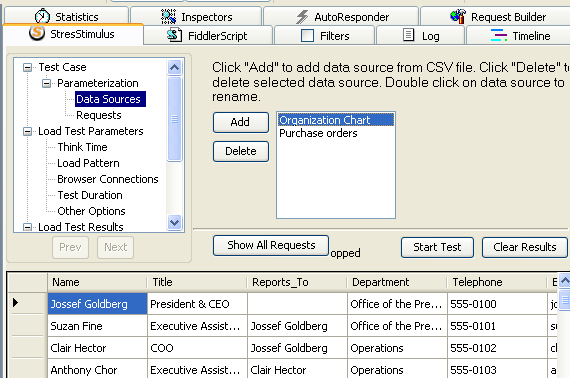Screen dimensions: 570x378
Task: Collapse the Load Test Parameters node
Action: pos(27,131)
